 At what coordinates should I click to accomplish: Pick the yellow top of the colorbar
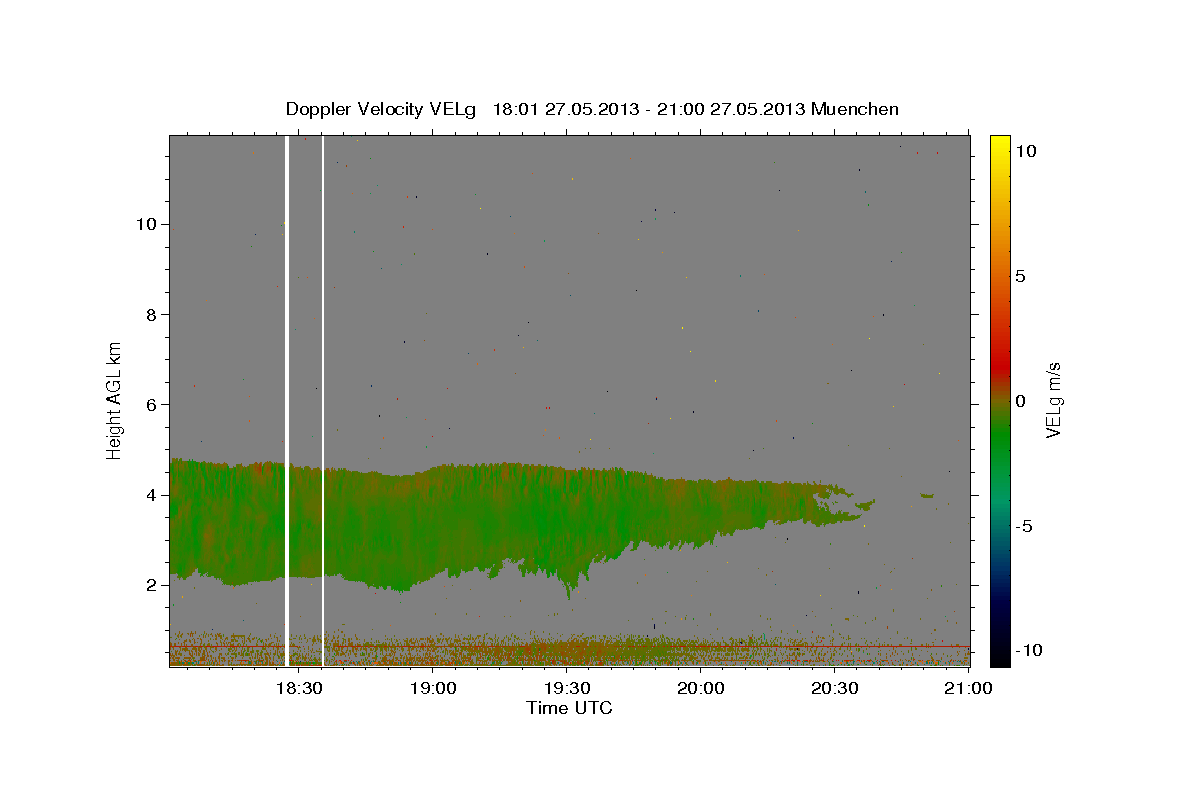999,145
